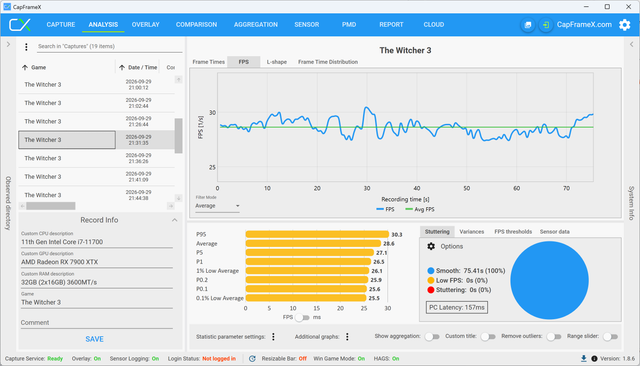
Task: Open the Filter Mode Average dropdown
Action: pyautogui.click(x=217, y=206)
